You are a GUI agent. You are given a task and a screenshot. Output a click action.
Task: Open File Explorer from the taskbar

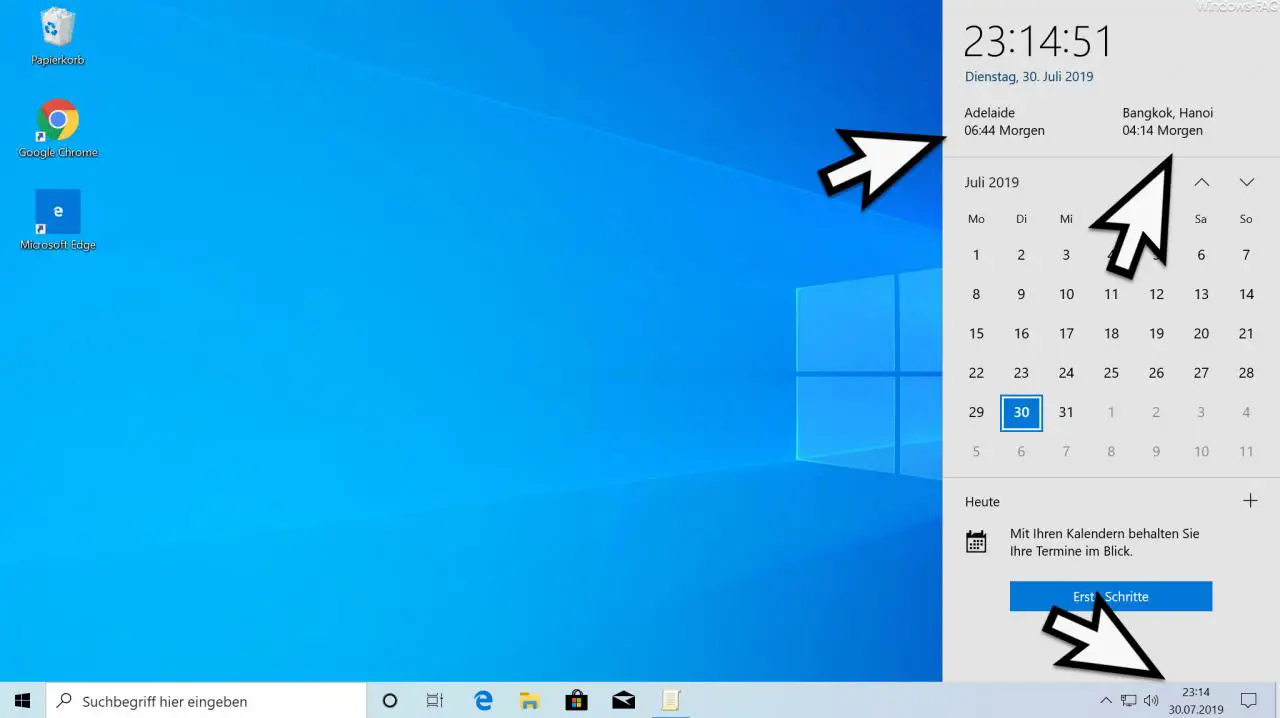click(x=529, y=701)
